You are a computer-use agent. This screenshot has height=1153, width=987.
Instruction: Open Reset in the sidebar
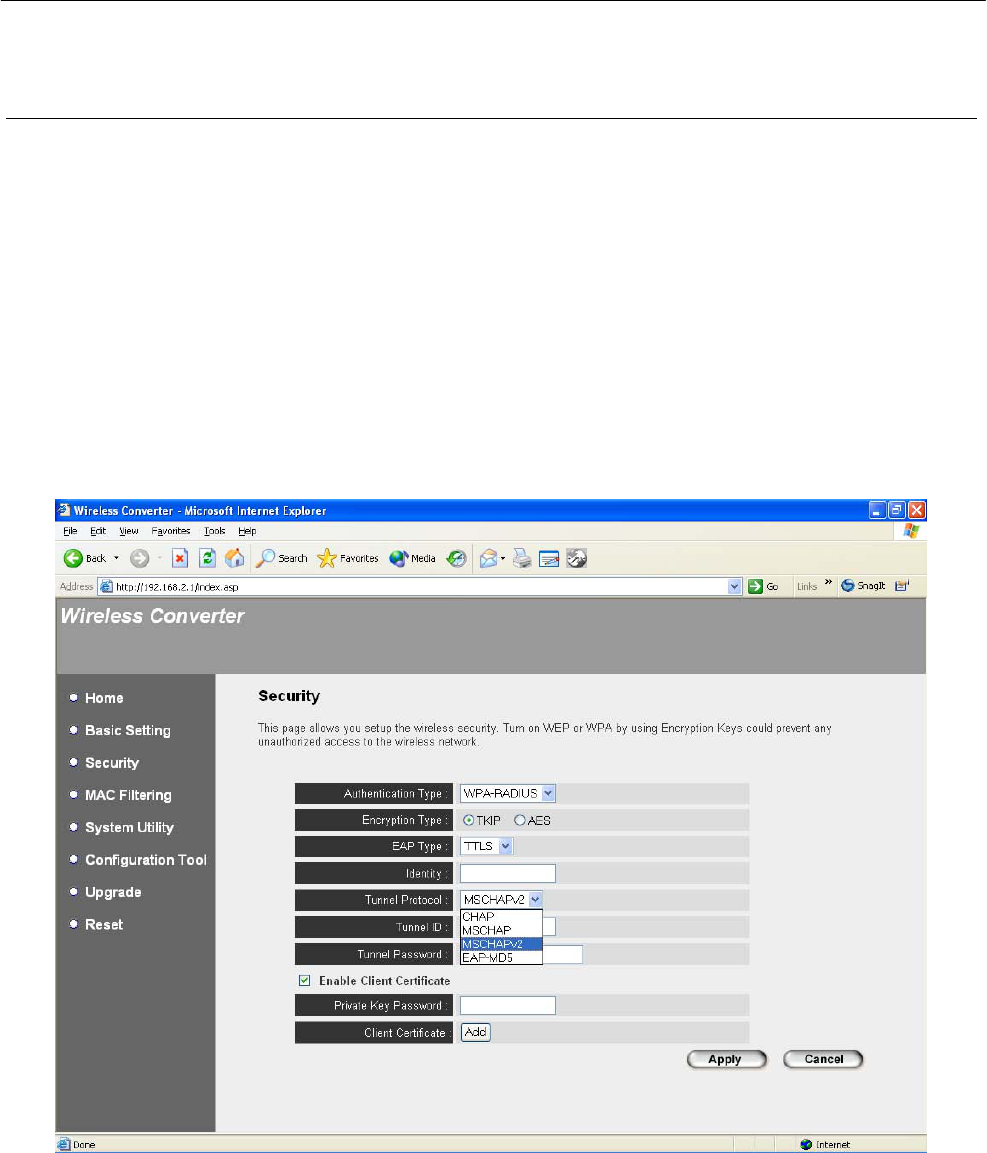pyautogui.click(x=104, y=924)
